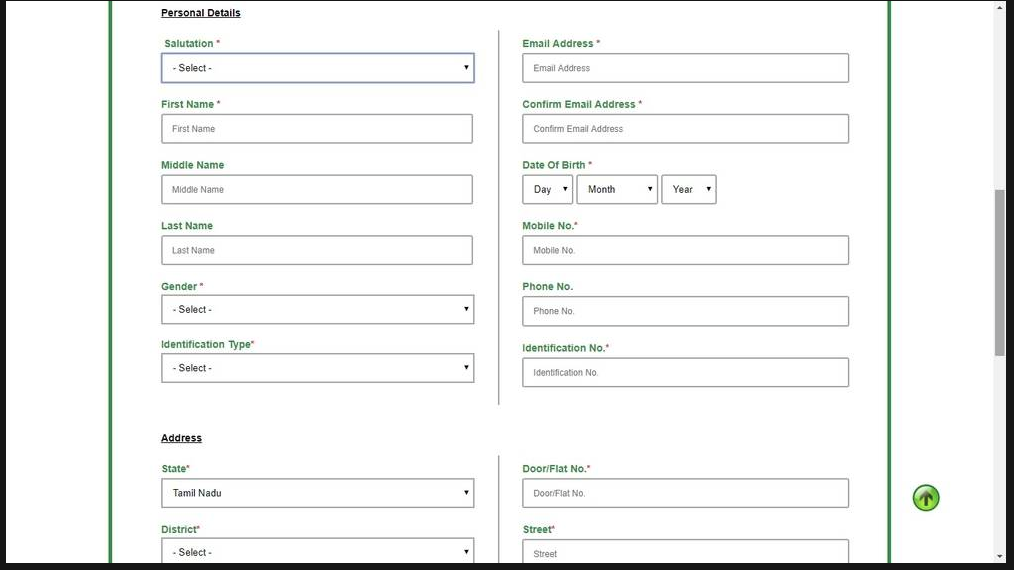Select the Identification No. text field
The image size is (1014, 570).
(x=685, y=373)
